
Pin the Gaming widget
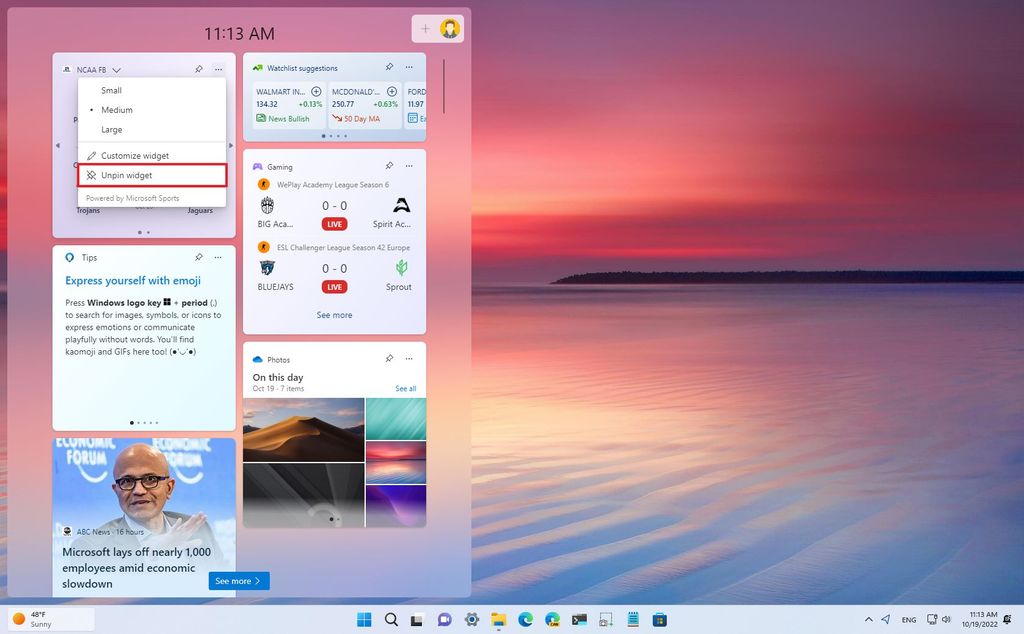(390, 166)
